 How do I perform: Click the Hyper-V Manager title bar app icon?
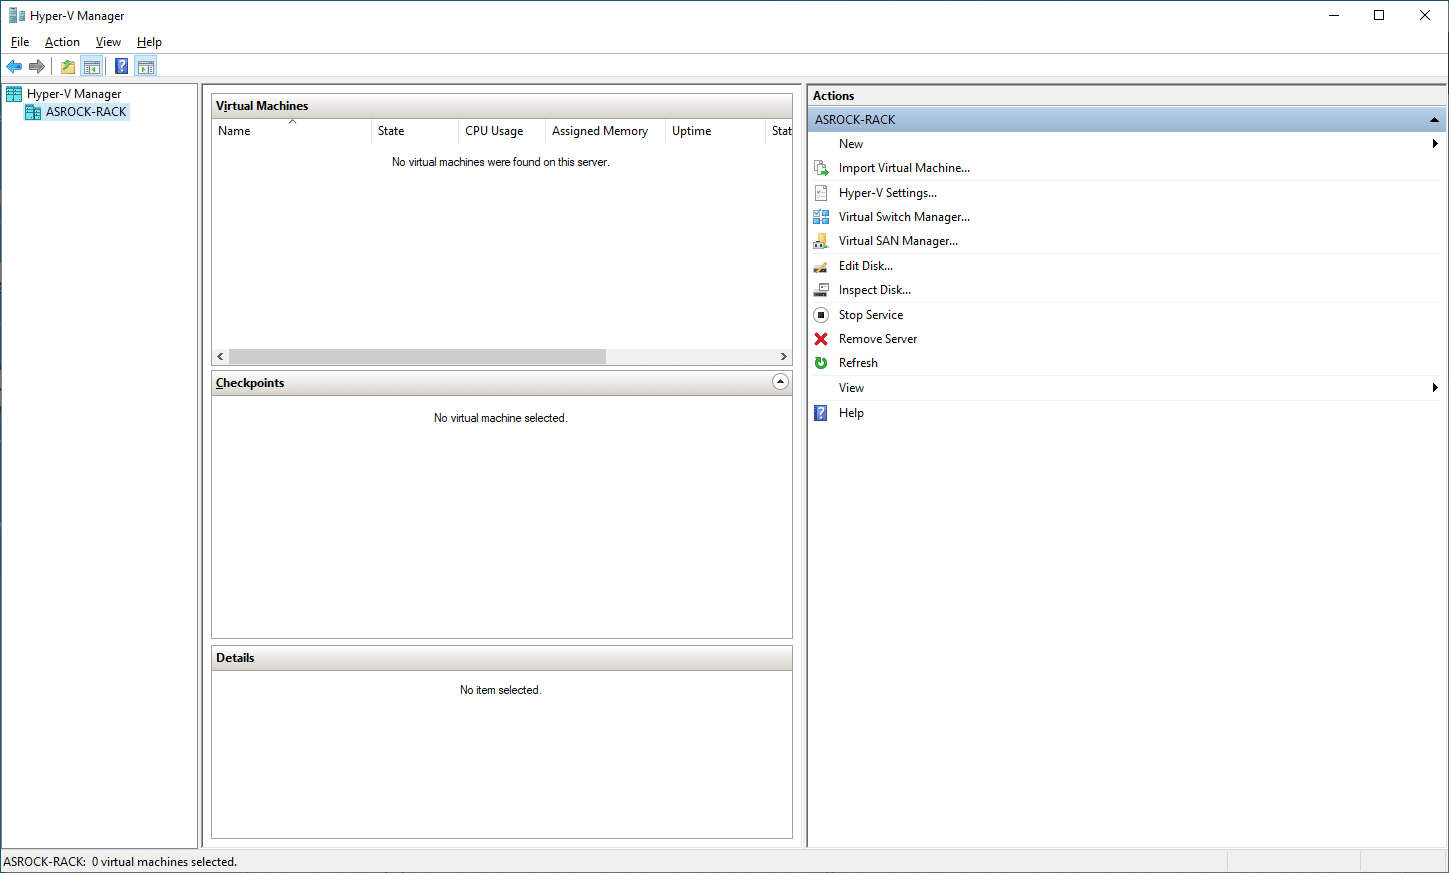[x=17, y=15]
